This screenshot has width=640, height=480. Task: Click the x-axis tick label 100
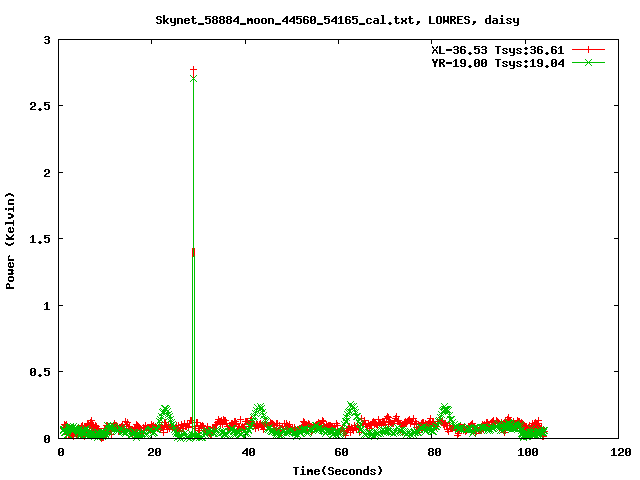coord(527,452)
